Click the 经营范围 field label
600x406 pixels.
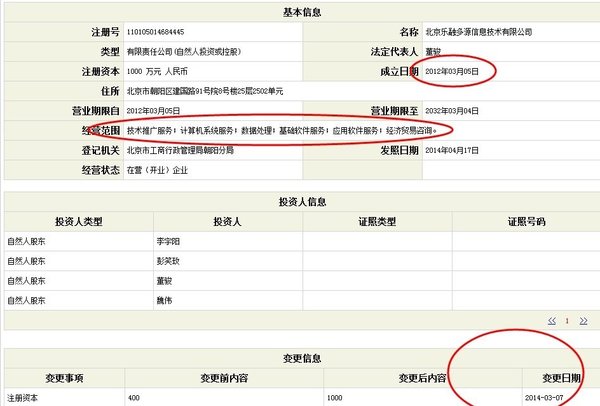tap(101, 130)
